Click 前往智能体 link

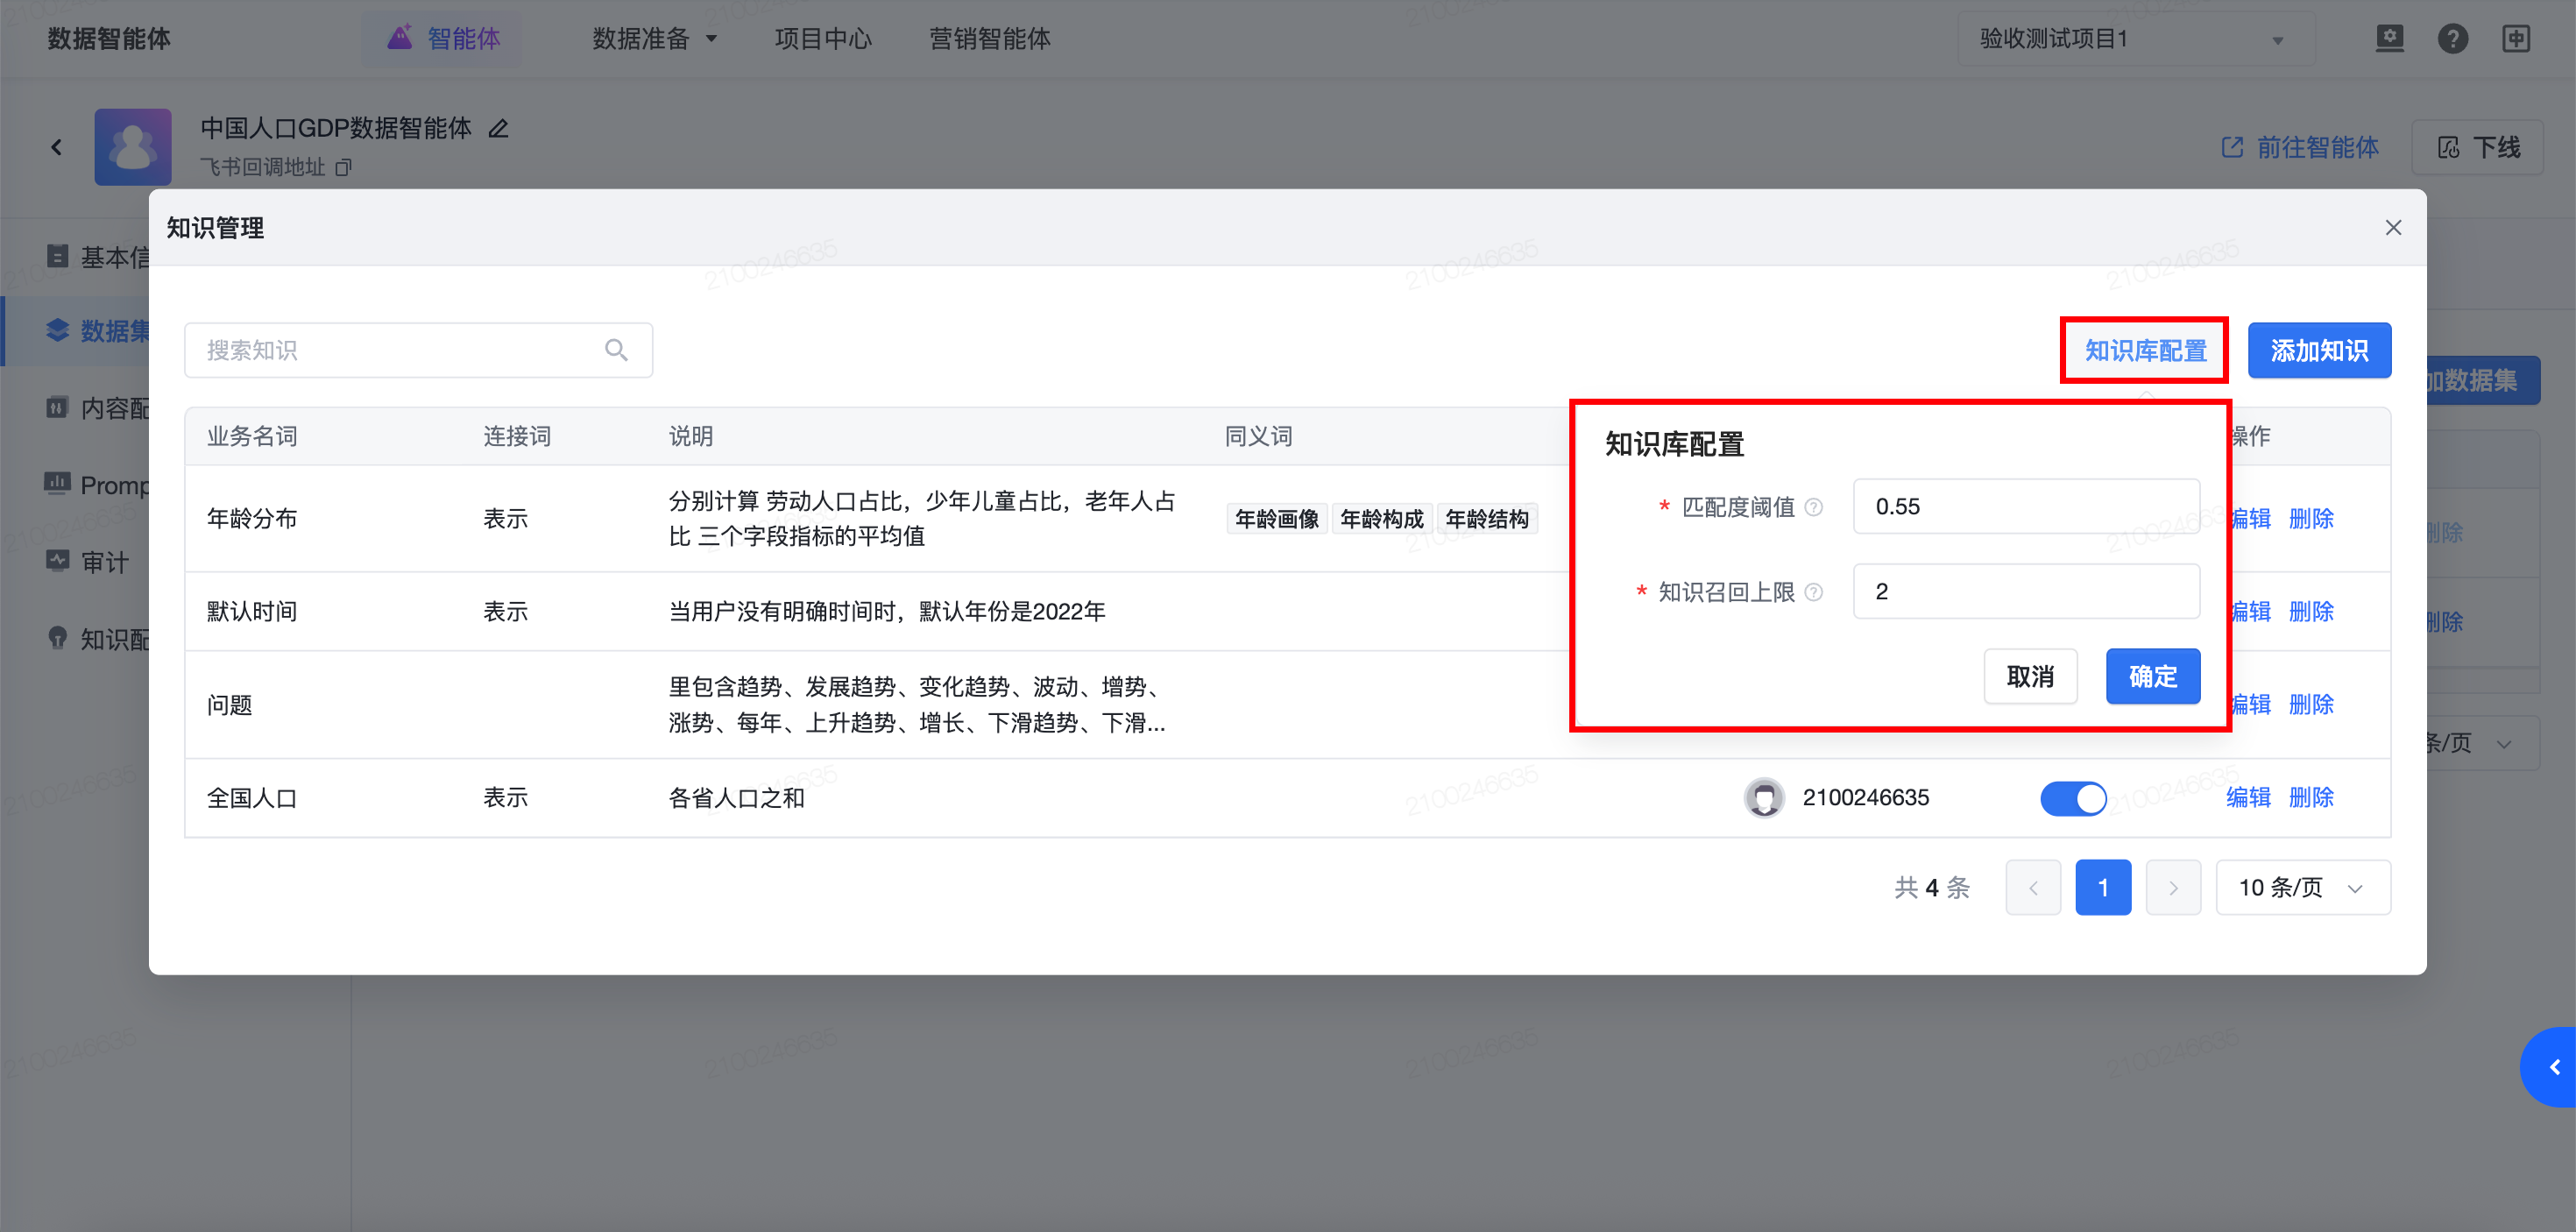(2299, 147)
